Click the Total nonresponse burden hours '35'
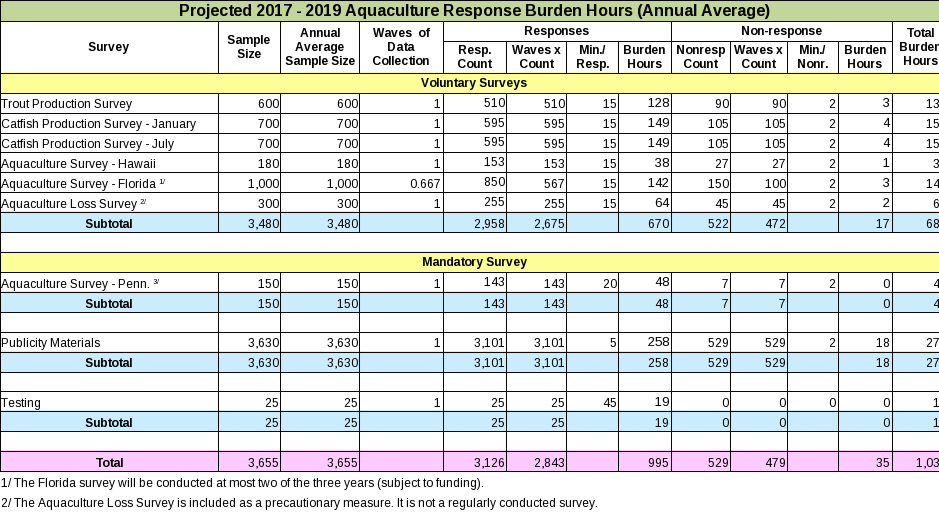The width and height of the screenshot is (939, 512). point(865,462)
